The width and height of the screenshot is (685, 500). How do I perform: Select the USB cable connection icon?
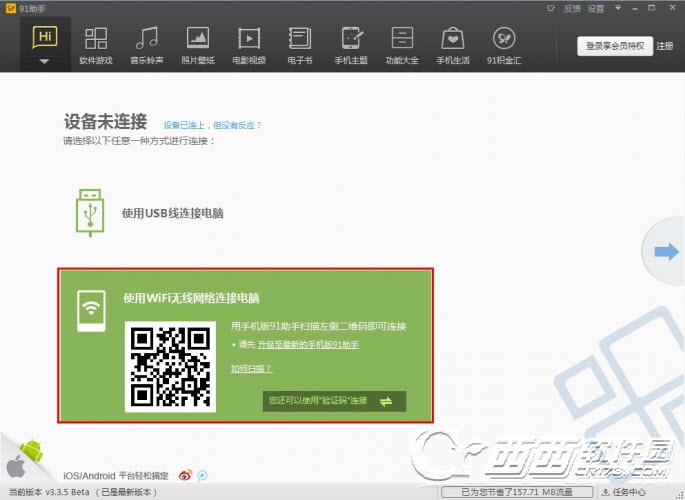[90, 213]
